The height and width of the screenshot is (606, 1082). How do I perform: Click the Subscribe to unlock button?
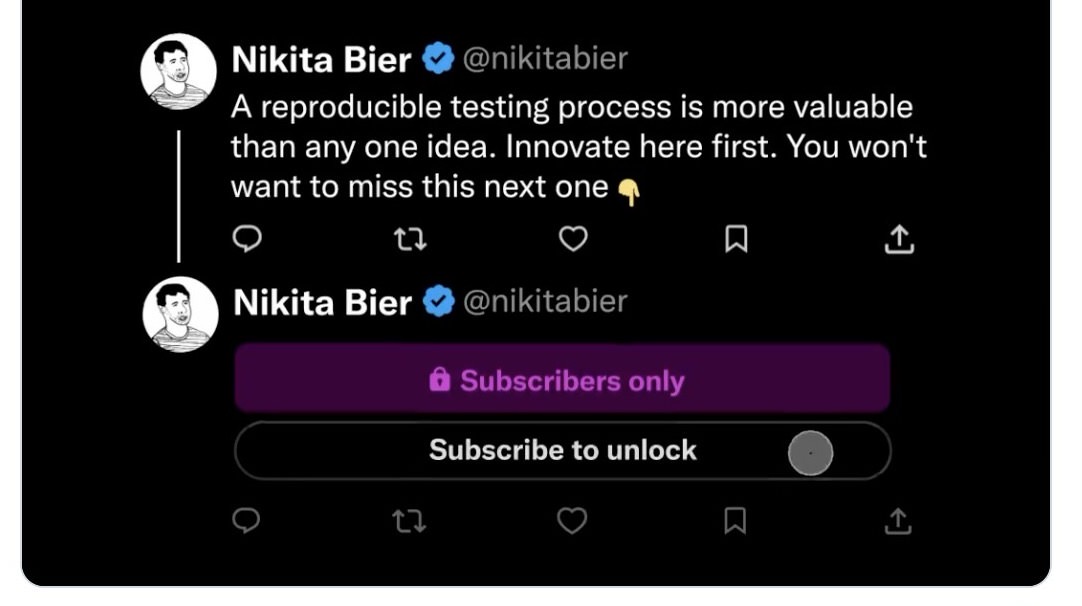pyautogui.click(x=562, y=451)
